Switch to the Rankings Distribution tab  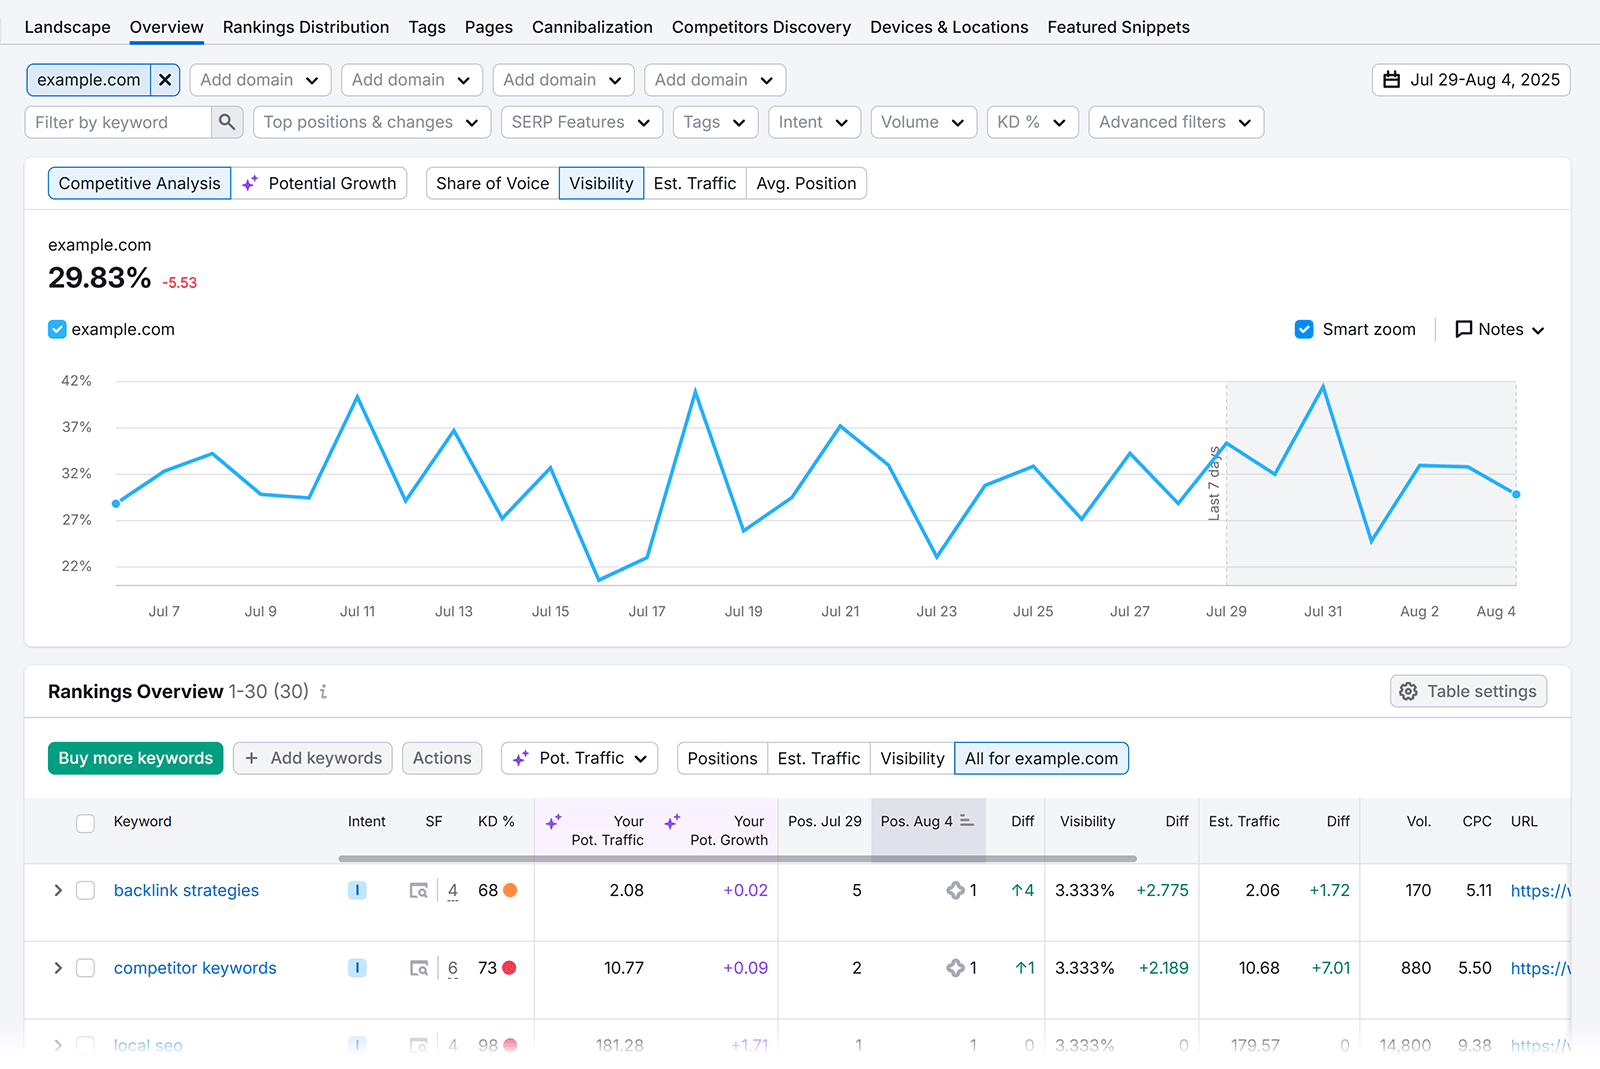pyautogui.click(x=306, y=27)
